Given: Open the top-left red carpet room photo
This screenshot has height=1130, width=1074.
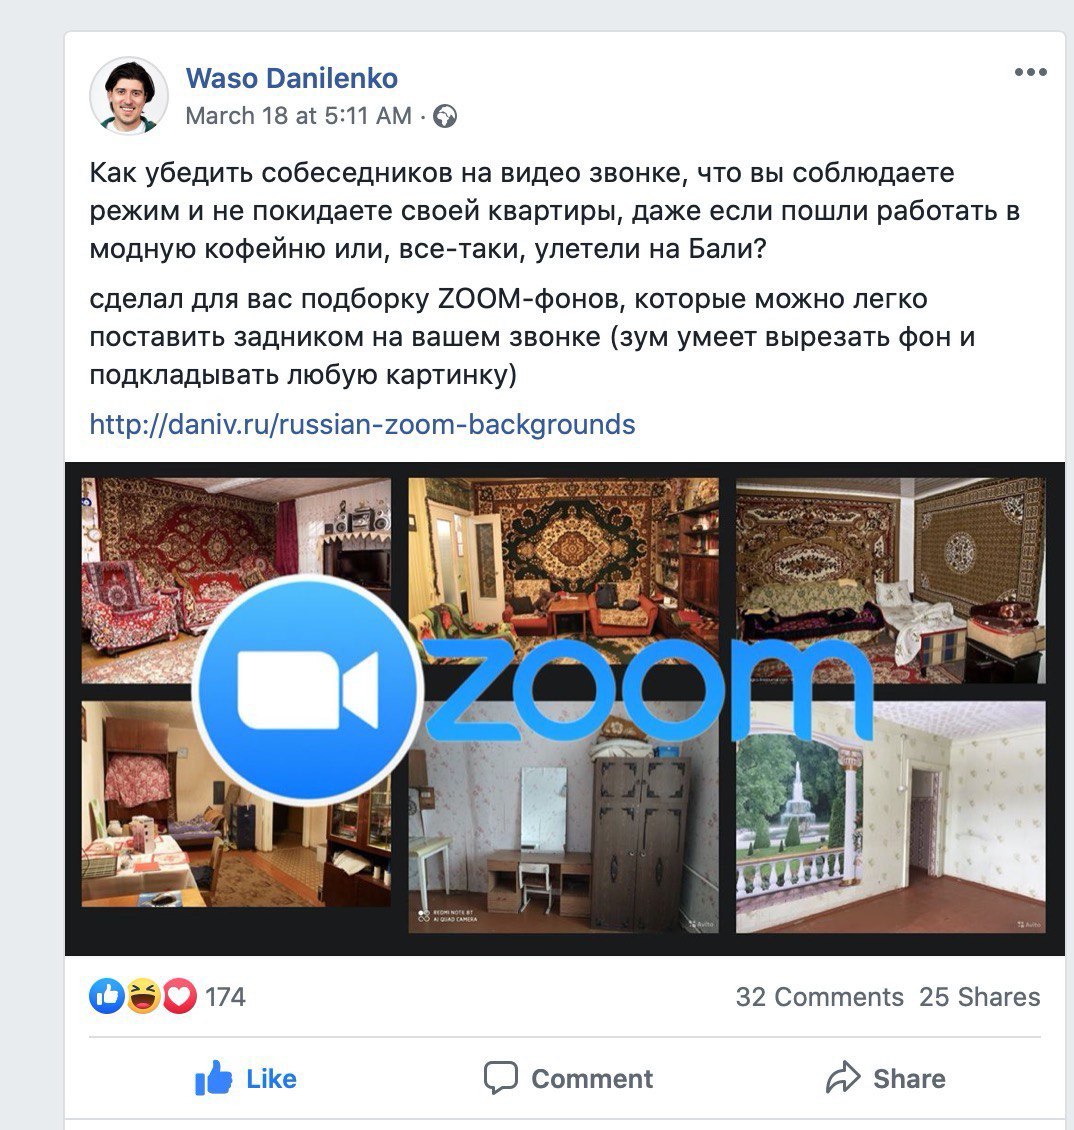Looking at the screenshot, I should 236,580.
